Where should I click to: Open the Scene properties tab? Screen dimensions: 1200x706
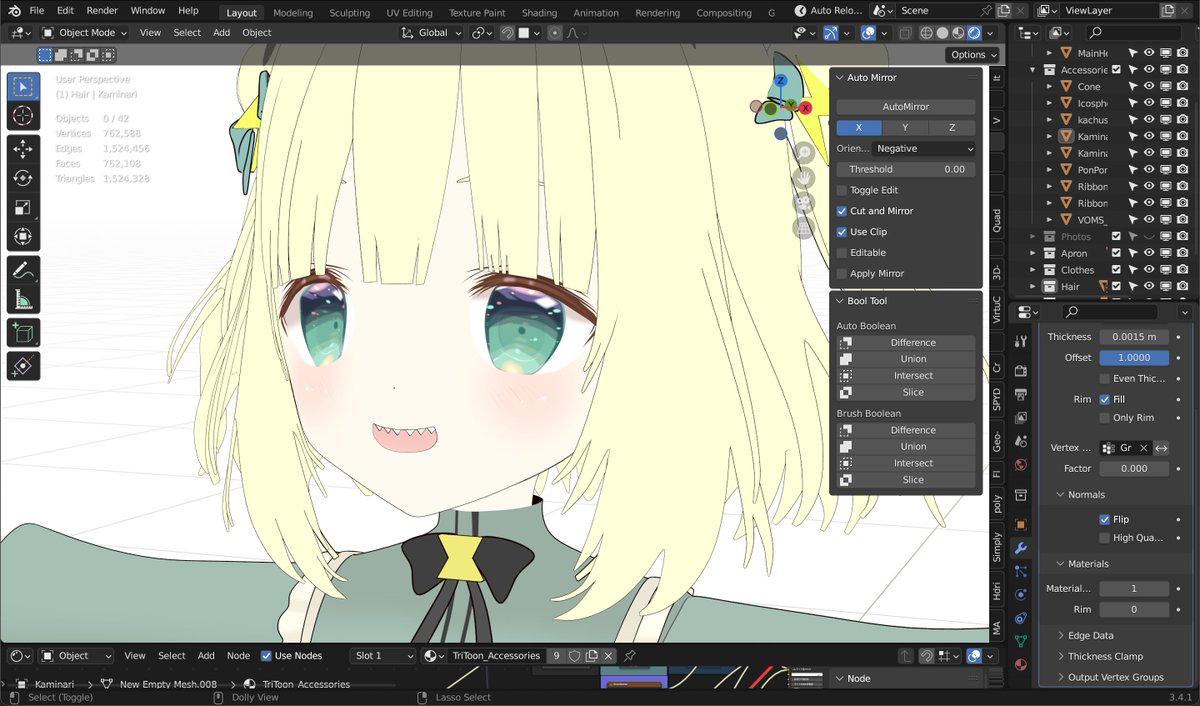pos(1020,441)
